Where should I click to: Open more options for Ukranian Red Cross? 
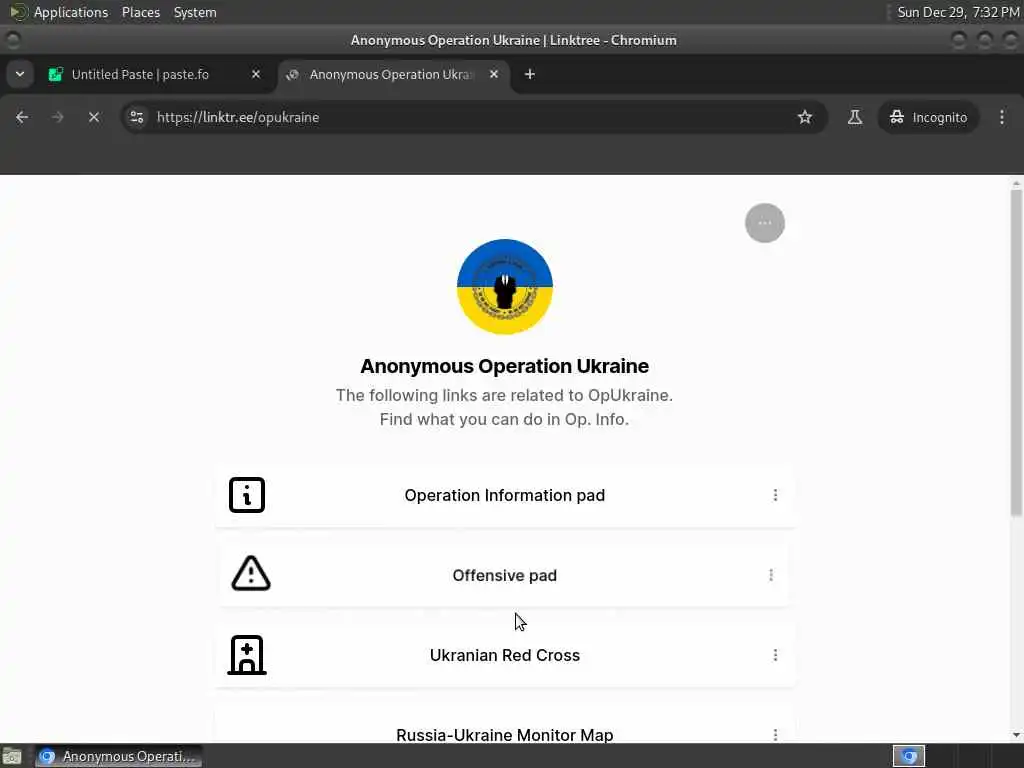[x=775, y=656]
